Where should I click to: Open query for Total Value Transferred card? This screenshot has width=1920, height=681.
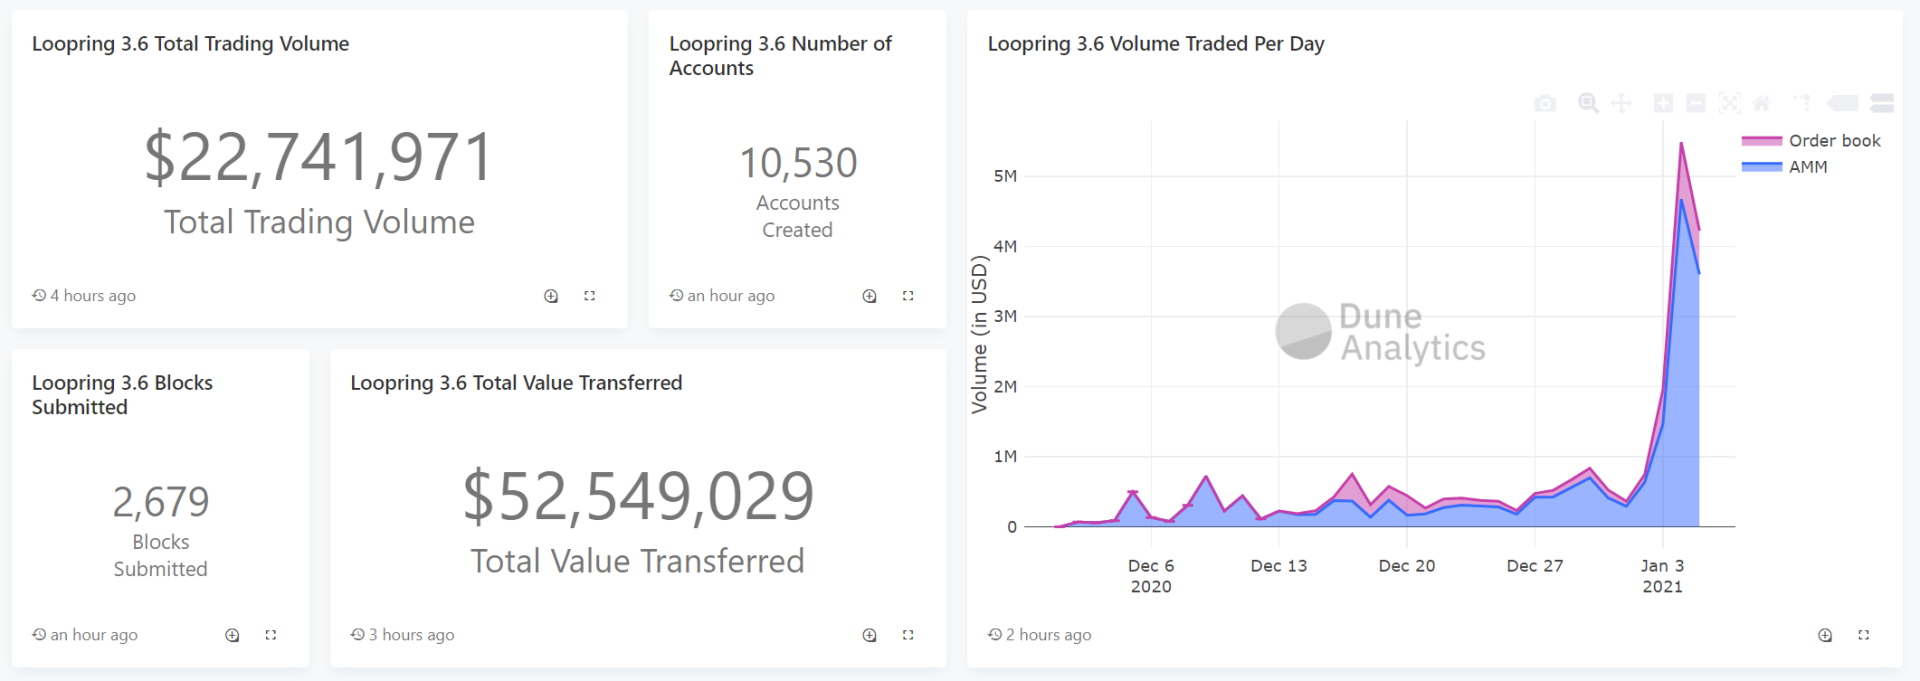tap(870, 635)
